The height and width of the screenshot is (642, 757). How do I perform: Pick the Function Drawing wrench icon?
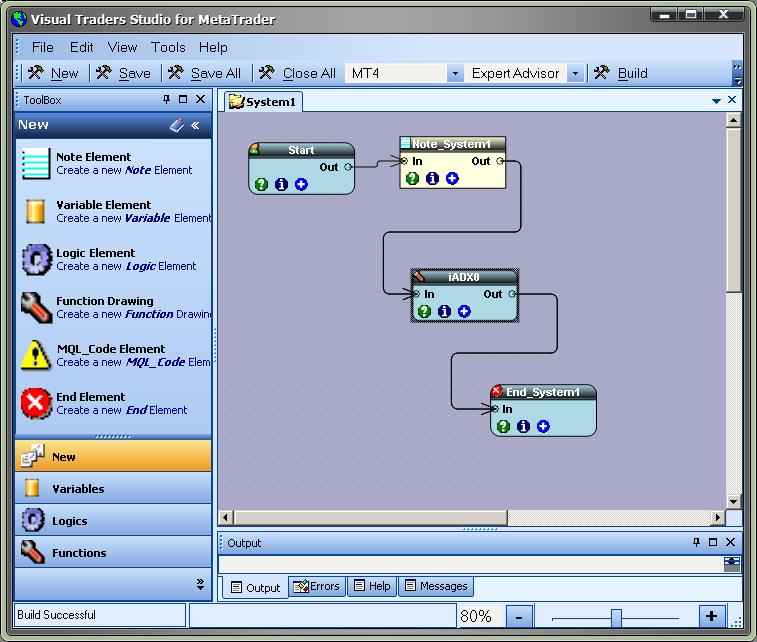pyautogui.click(x=36, y=307)
